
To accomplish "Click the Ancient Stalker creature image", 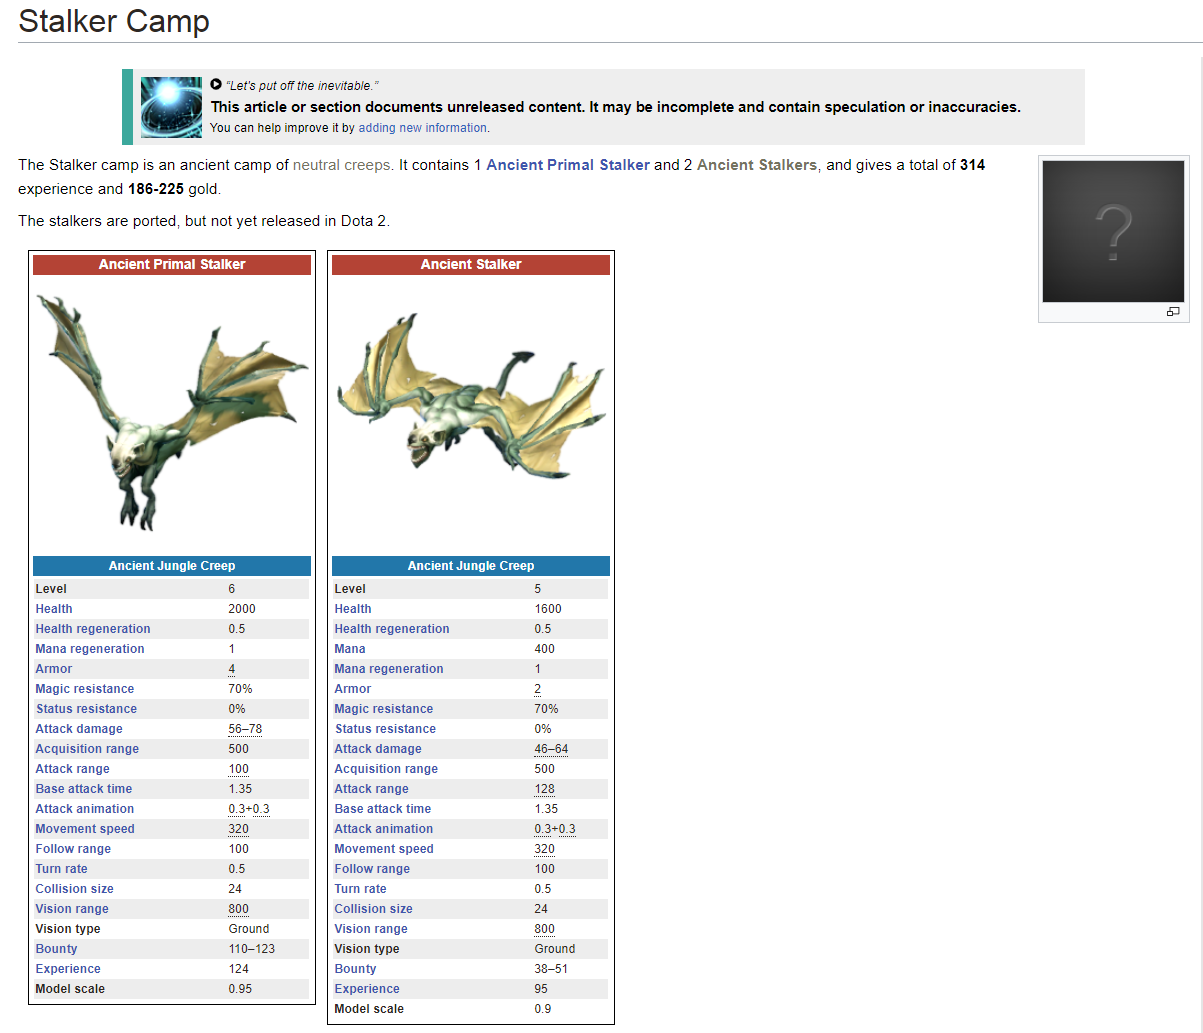I will tap(471, 395).
